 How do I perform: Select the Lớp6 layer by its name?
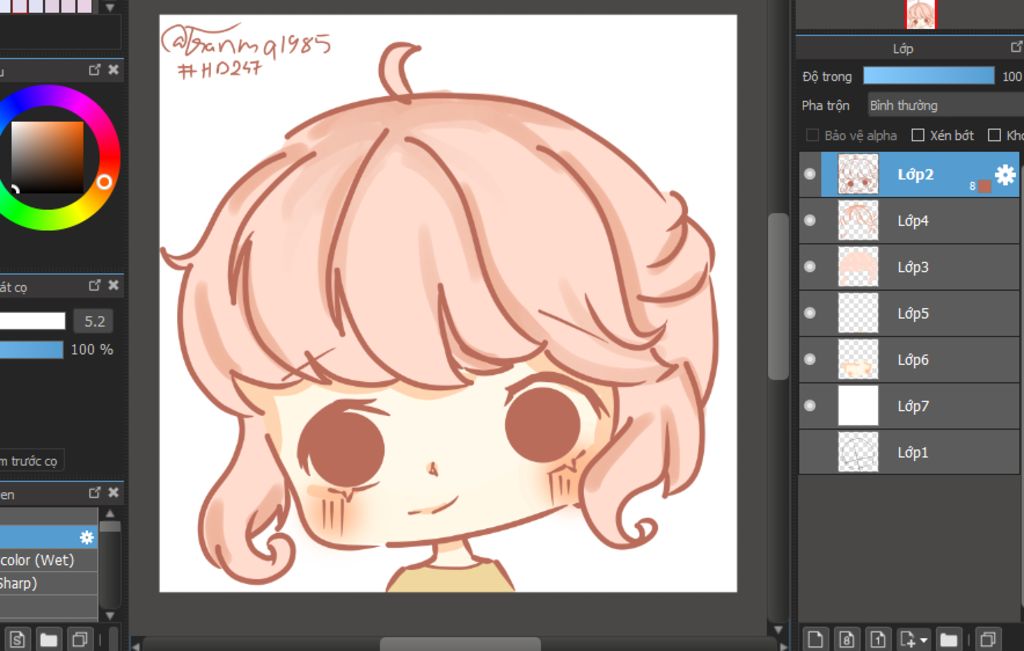pos(912,360)
